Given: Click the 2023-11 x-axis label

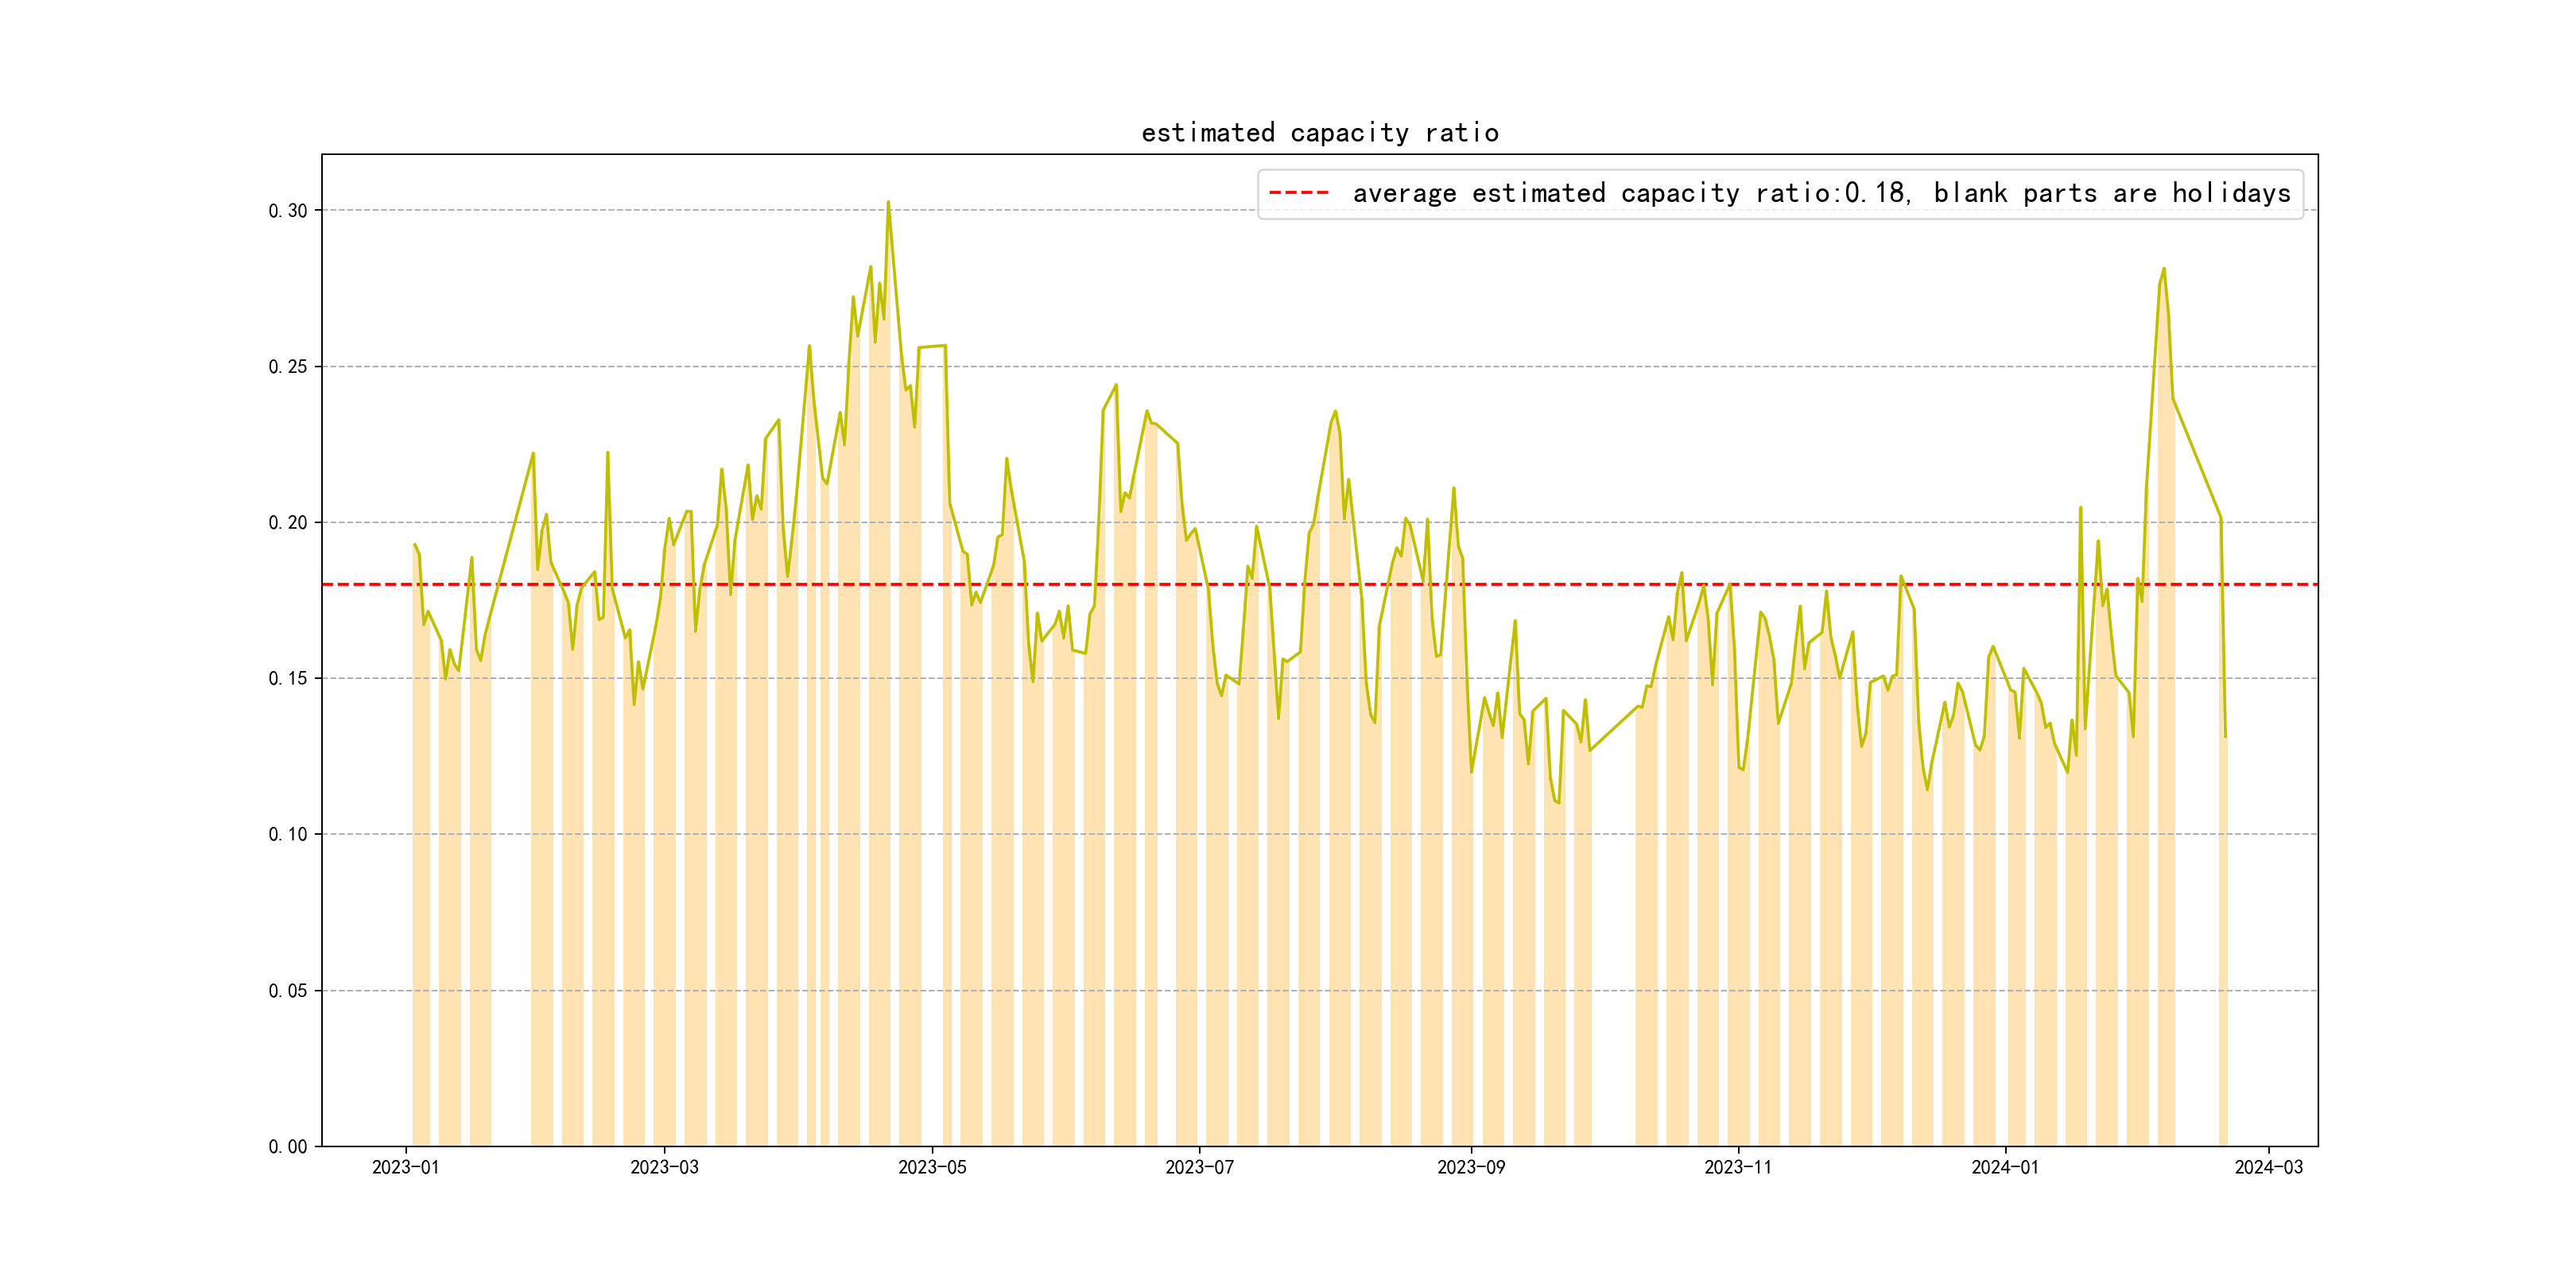Looking at the screenshot, I should [1737, 1167].
